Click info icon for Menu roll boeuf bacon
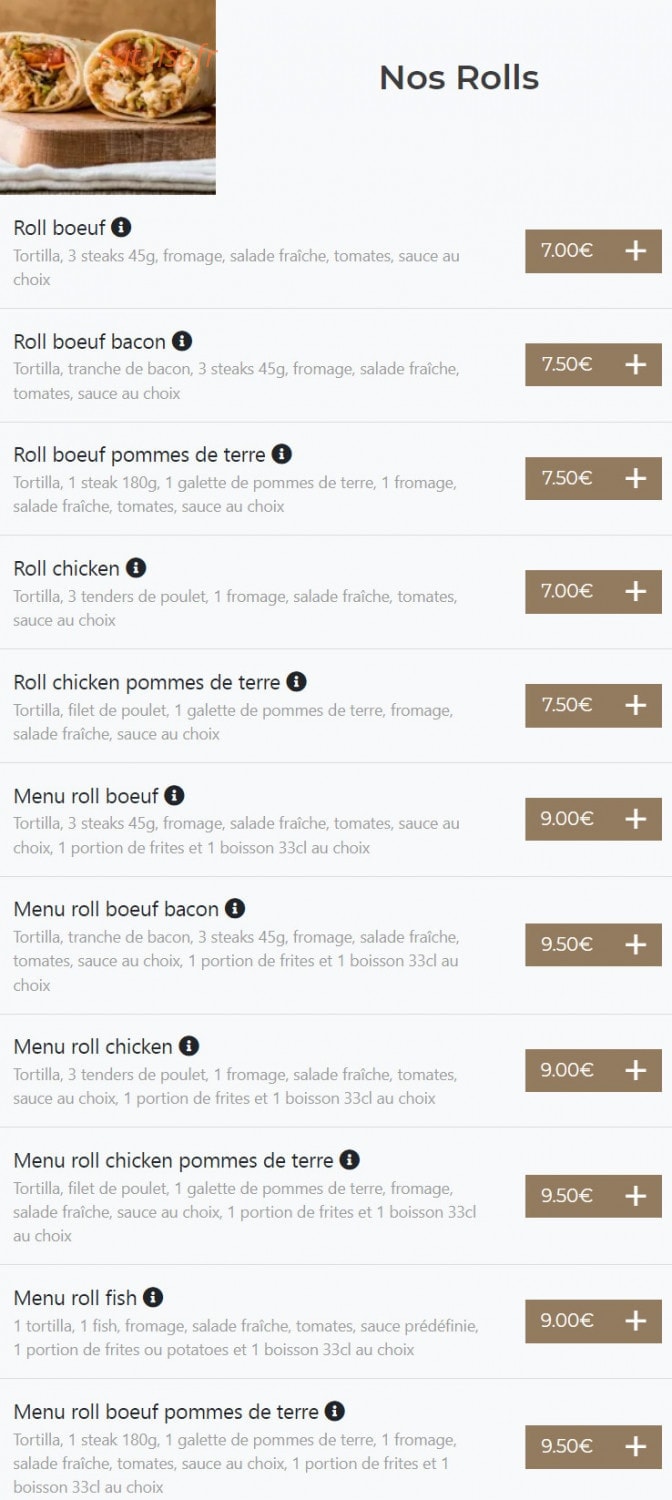This screenshot has width=672, height=1500. 235,909
